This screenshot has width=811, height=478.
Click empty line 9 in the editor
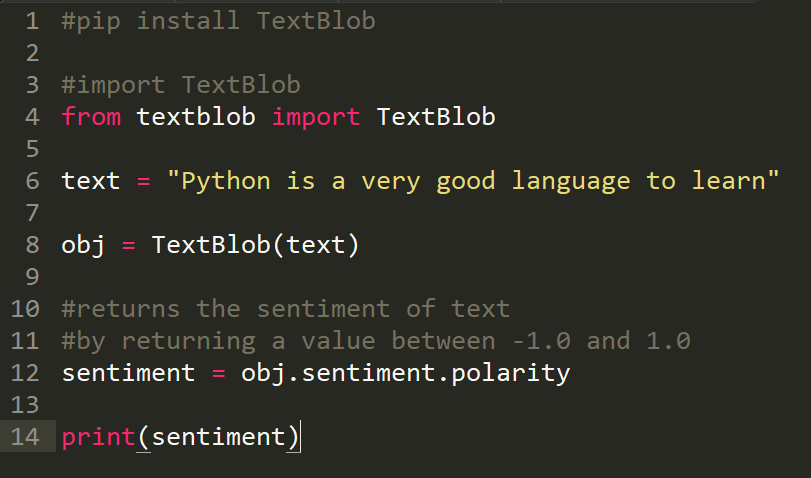(x=414, y=277)
